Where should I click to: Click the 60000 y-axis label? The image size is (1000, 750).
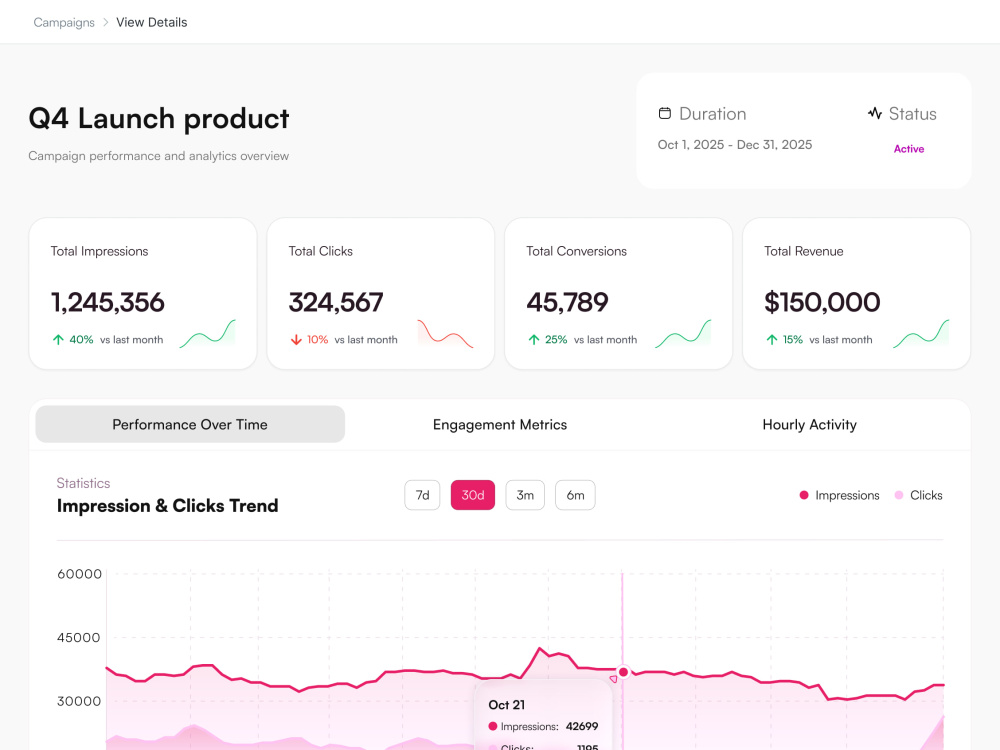coord(80,574)
